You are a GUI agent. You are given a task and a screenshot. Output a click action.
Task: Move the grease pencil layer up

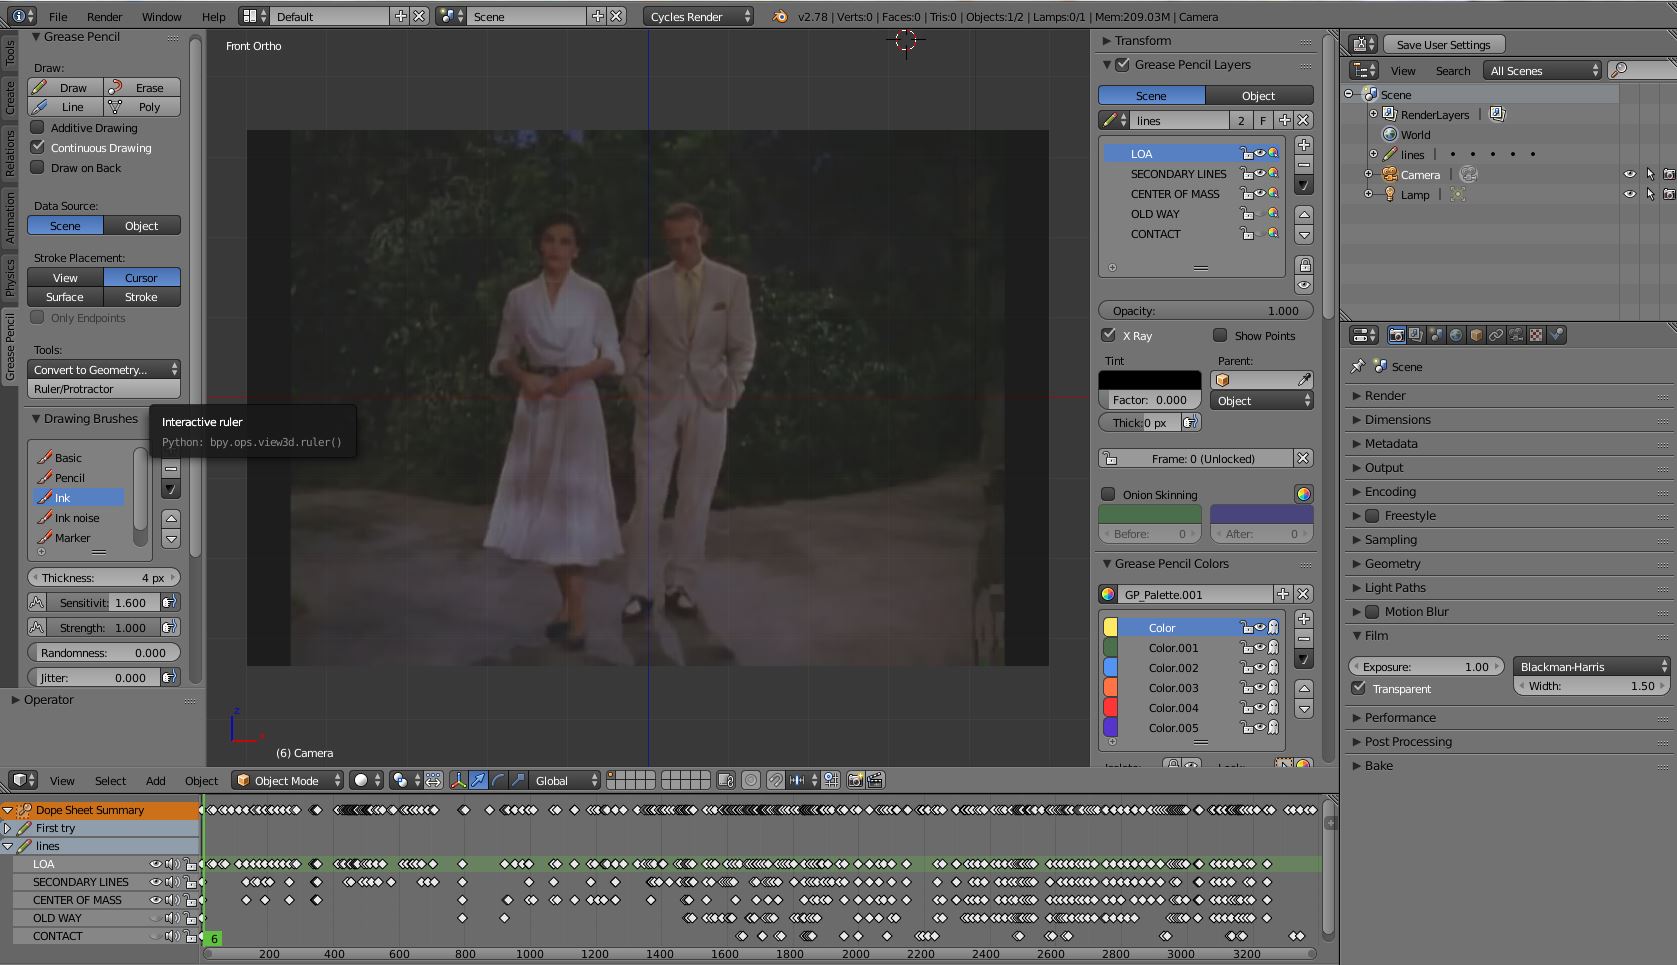click(x=1304, y=215)
